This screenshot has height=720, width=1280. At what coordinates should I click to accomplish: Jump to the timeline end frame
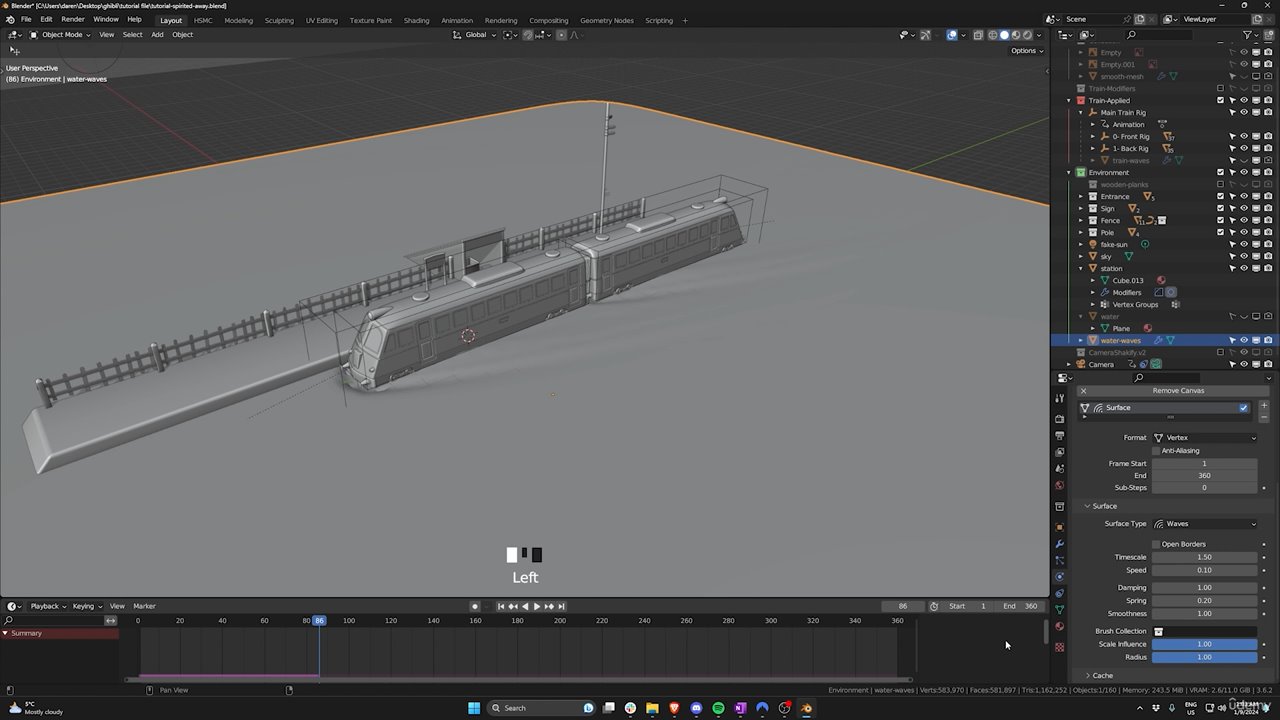(561, 606)
